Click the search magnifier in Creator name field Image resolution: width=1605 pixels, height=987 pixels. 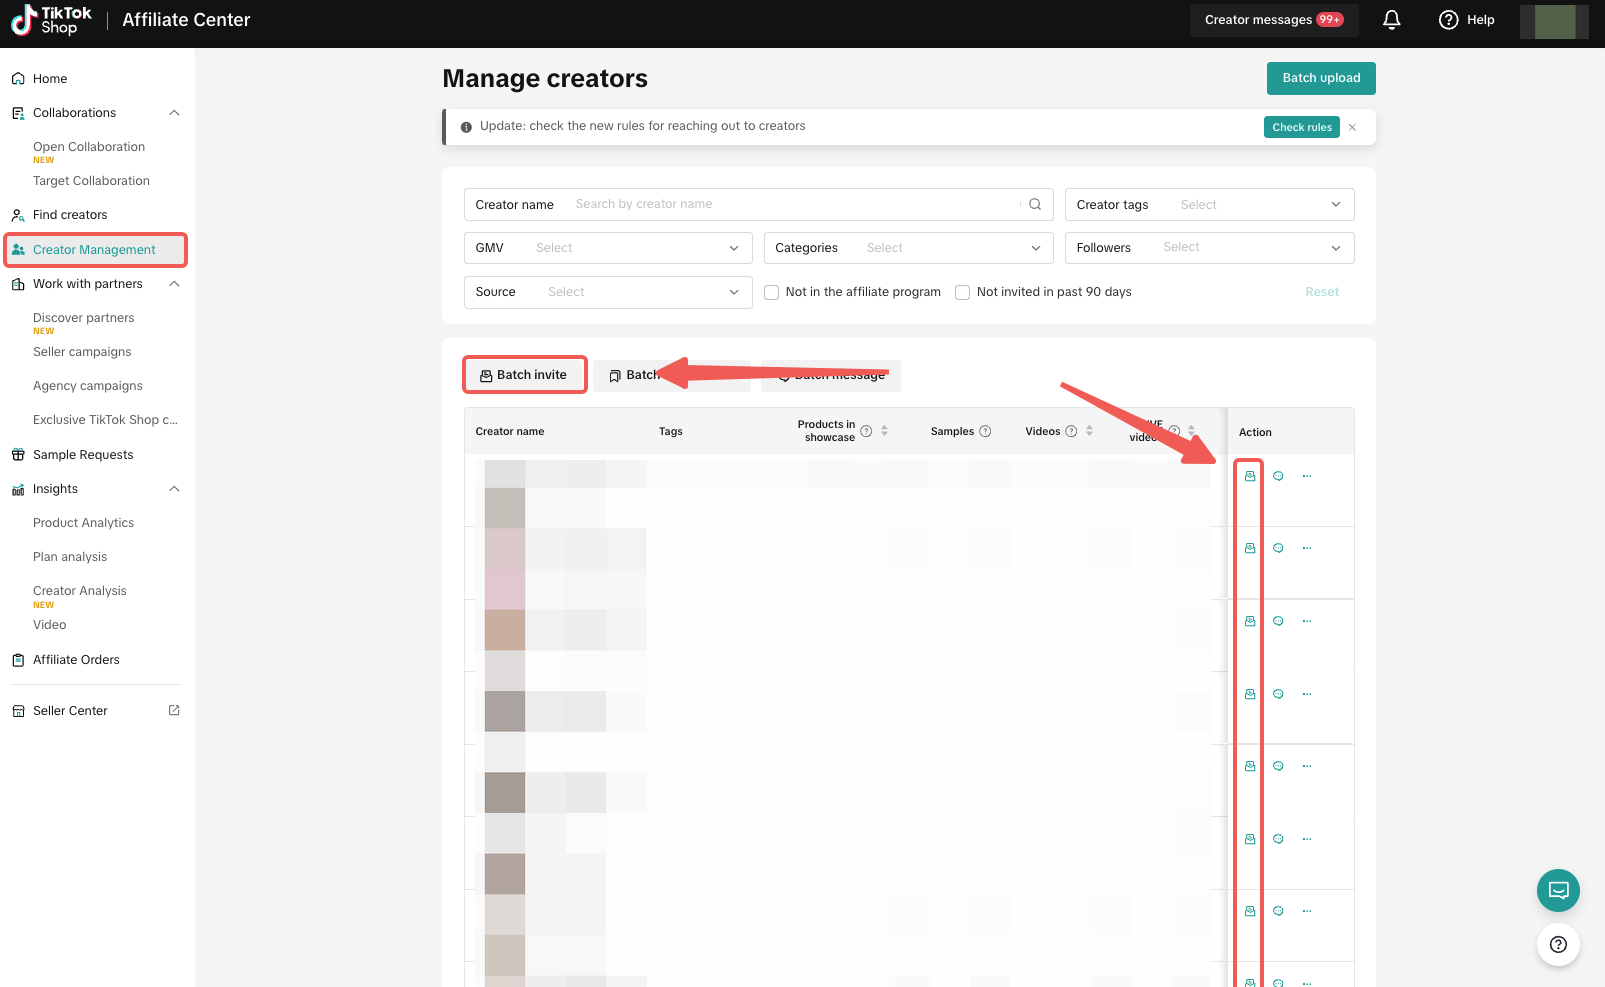[x=1035, y=204]
